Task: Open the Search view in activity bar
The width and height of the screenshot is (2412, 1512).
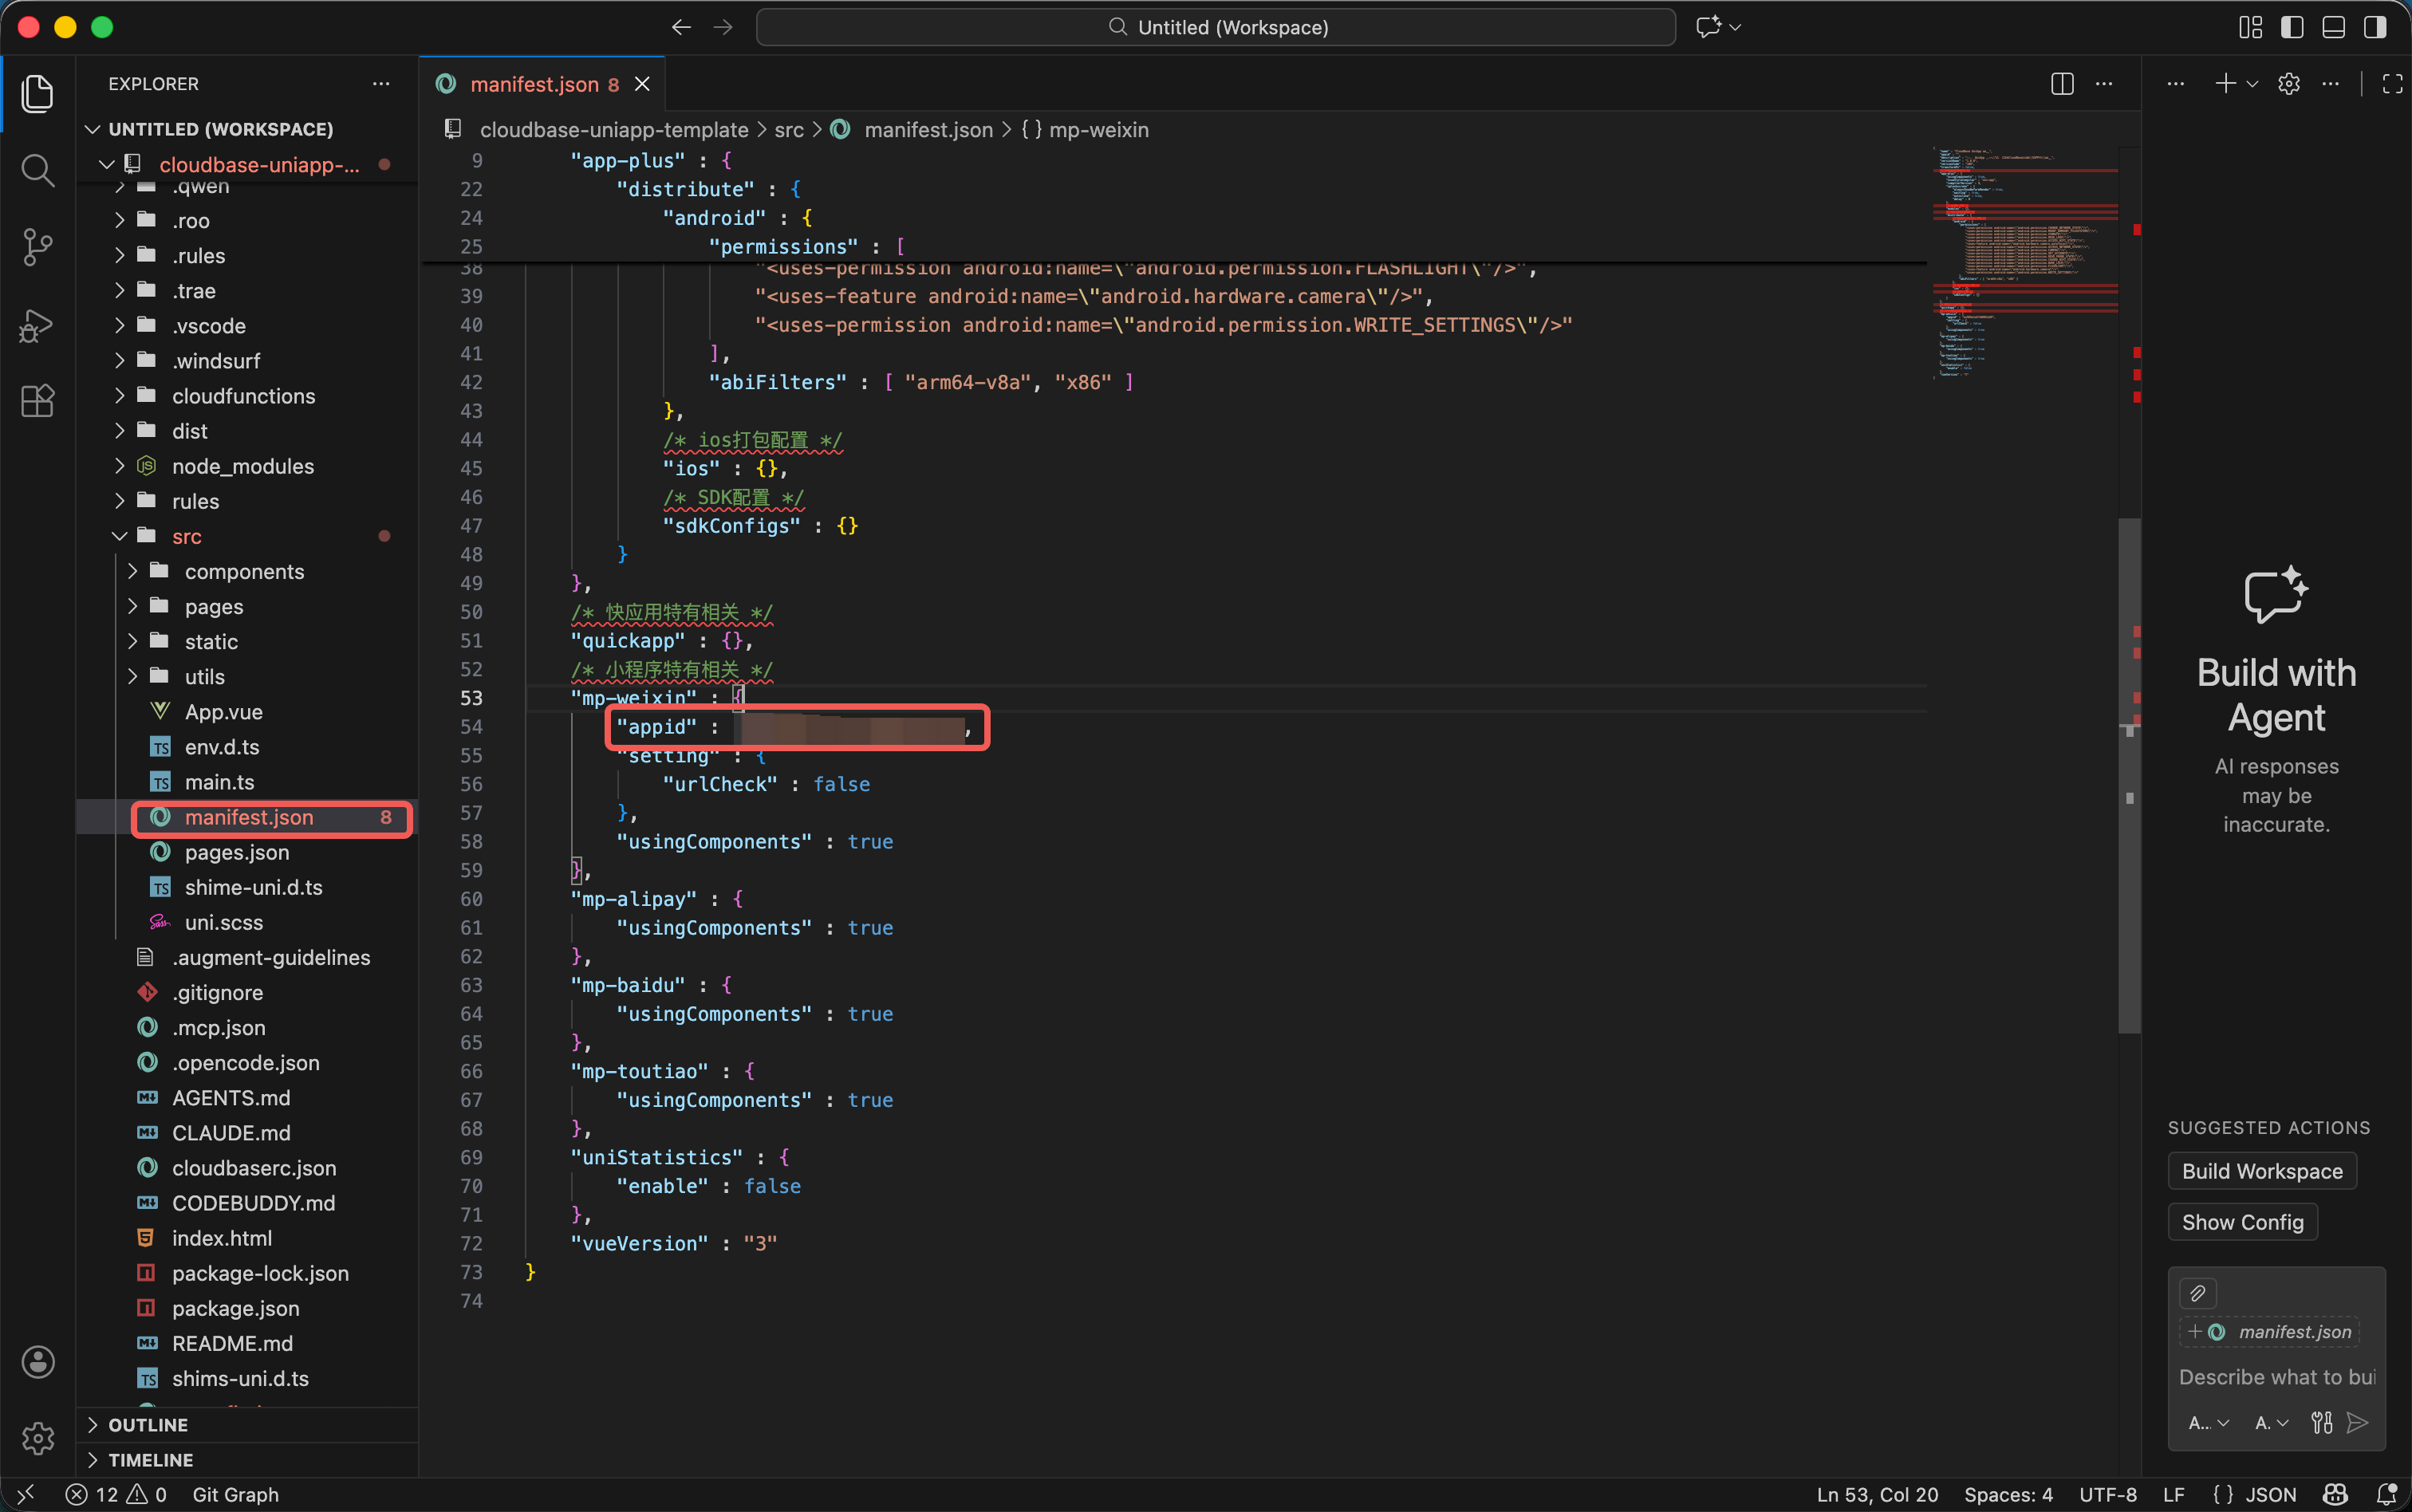Action: [x=37, y=170]
